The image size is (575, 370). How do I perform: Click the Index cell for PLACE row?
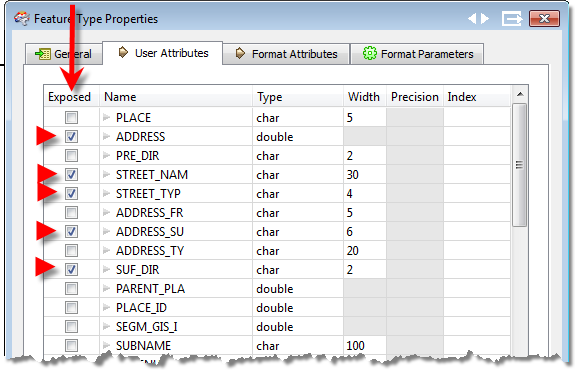pos(477,118)
